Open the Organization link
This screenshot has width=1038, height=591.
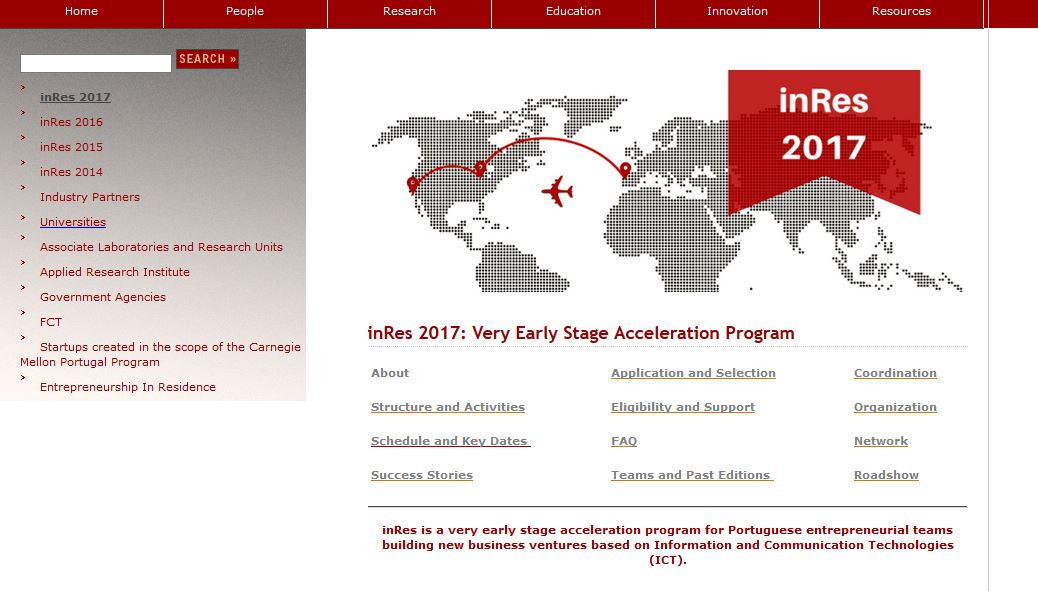895,407
